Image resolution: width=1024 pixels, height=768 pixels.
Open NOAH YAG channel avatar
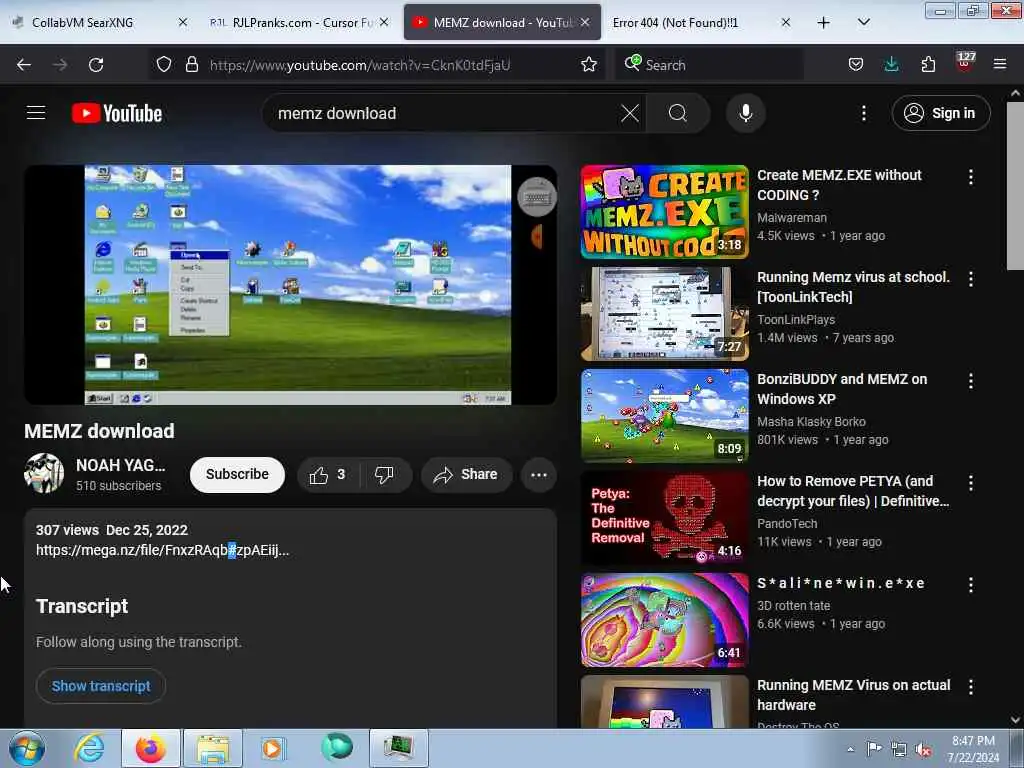(x=44, y=473)
